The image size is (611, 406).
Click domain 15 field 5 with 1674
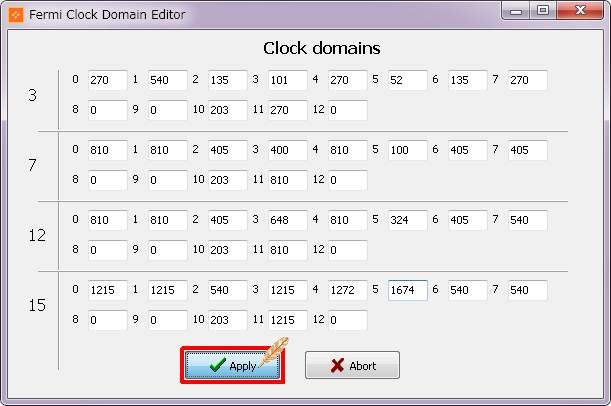pyautogui.click(x=408, y=290)
